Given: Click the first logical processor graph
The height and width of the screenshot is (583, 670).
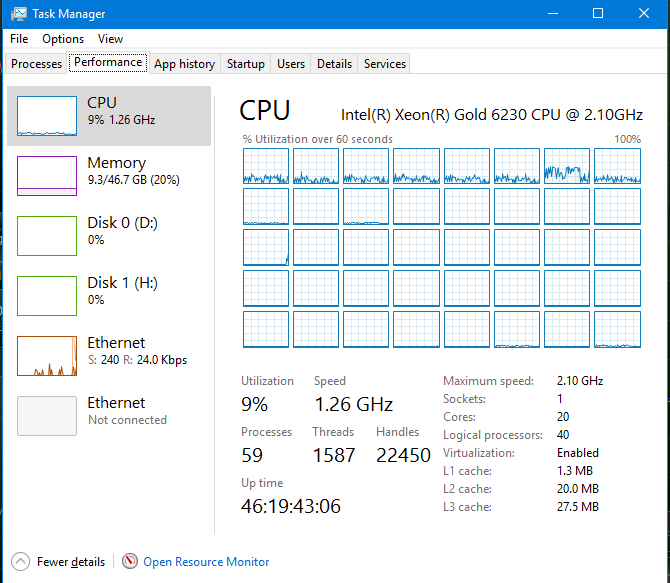Looking at the screenshot, I should [265, 166].
